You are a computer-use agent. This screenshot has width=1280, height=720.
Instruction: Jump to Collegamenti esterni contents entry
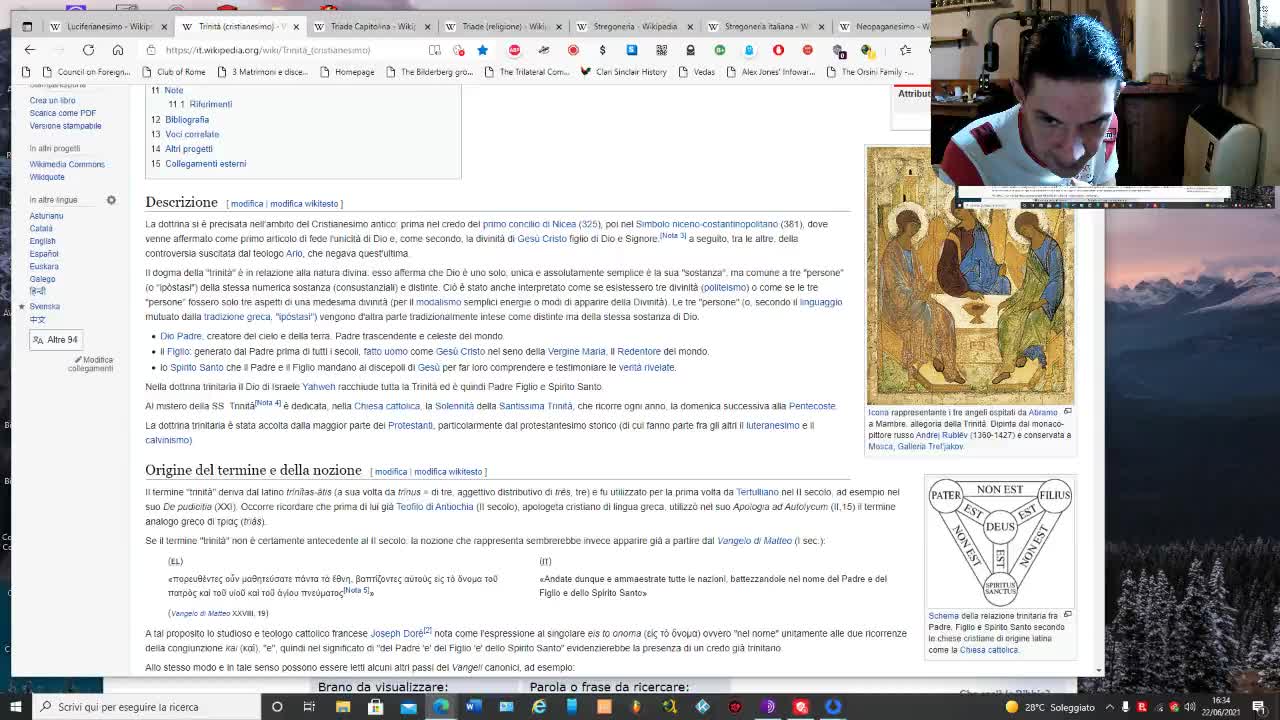click(x=205, y=164)
